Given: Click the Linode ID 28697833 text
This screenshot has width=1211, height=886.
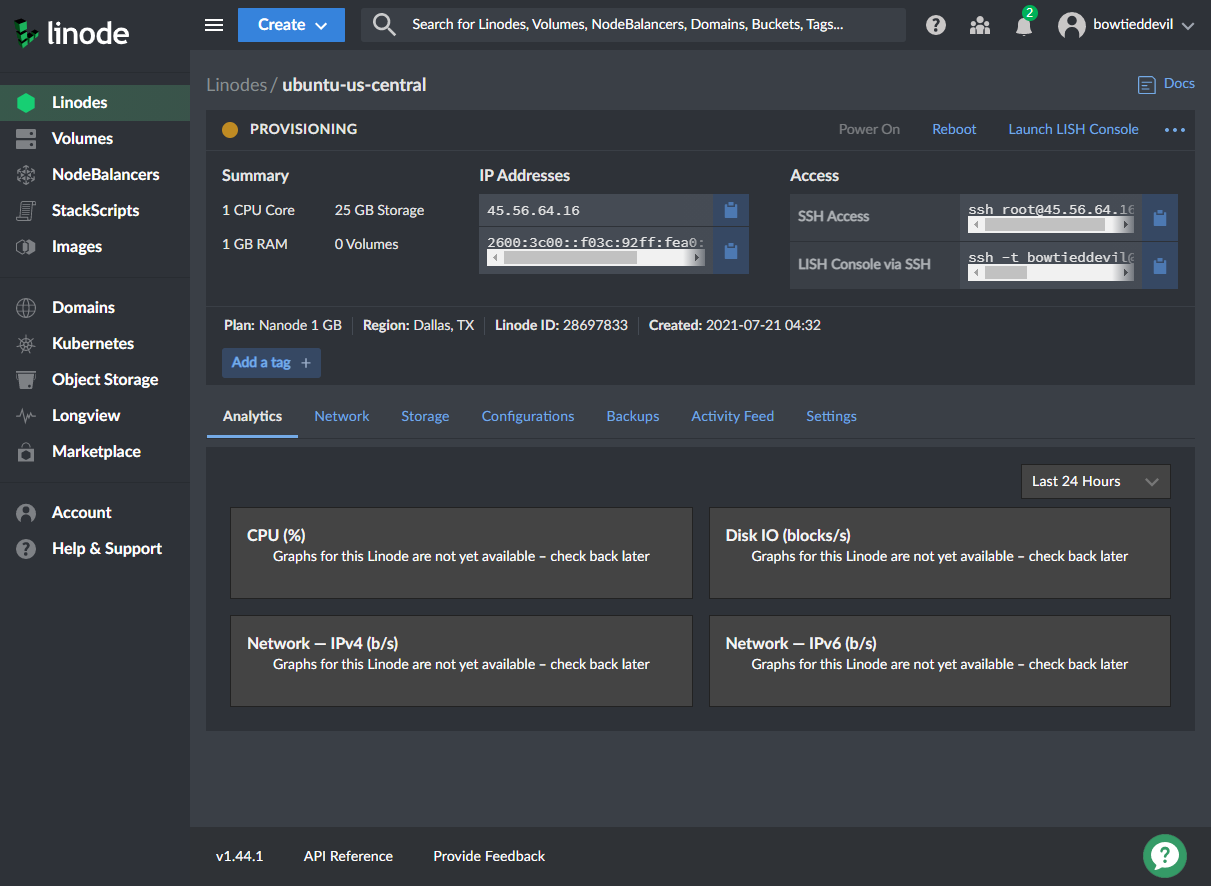Looking at the screenshot, I should coord(561,325).
